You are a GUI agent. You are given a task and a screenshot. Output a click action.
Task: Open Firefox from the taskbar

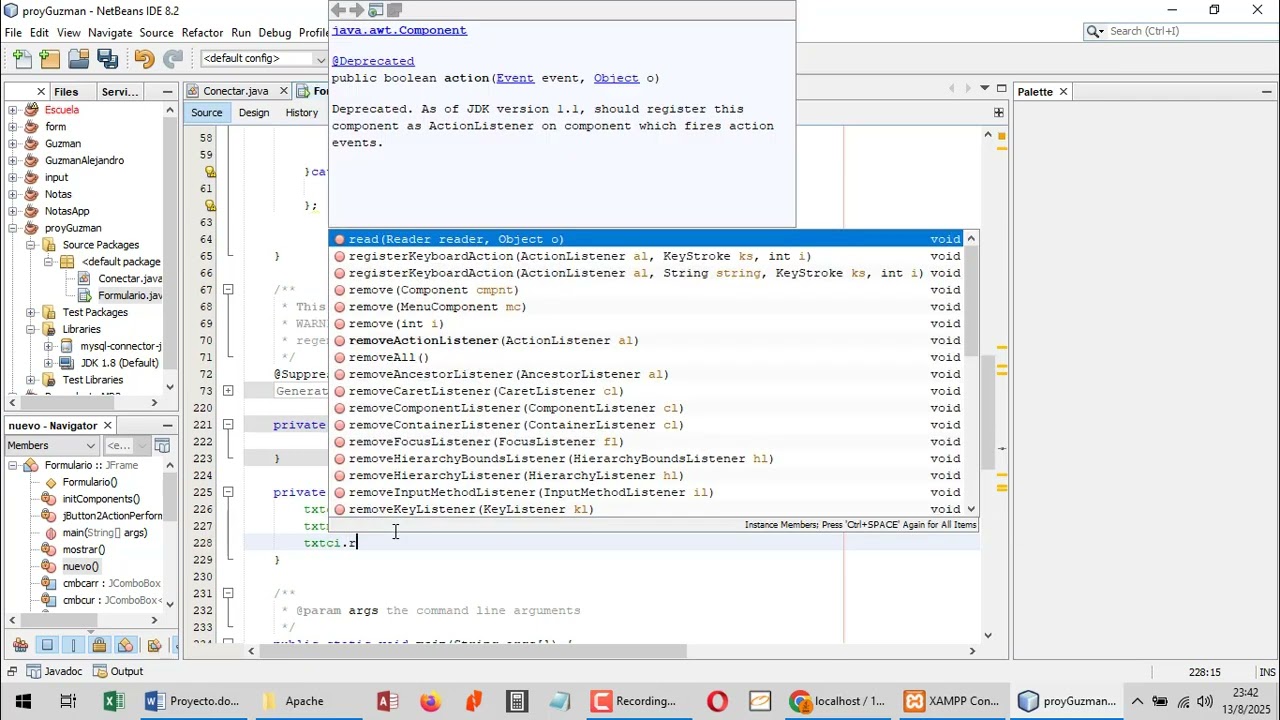(x=430, y=701)
